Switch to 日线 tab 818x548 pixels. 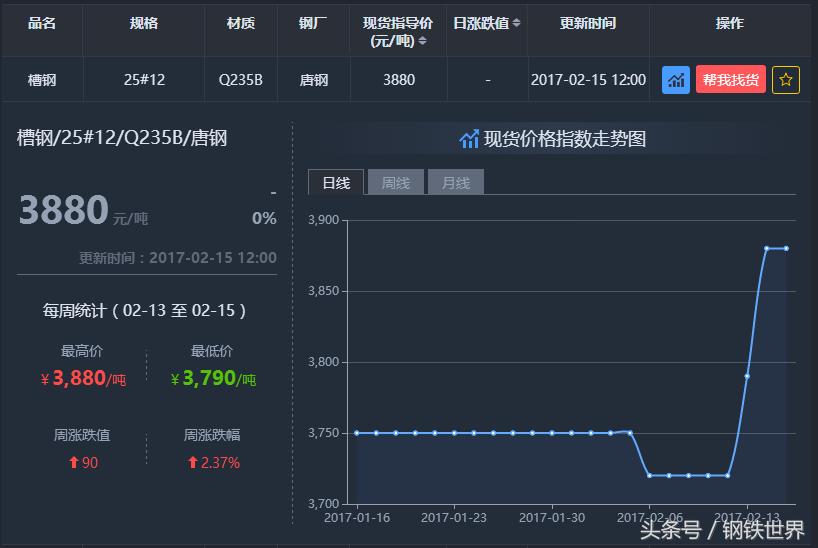pos(336,182)
